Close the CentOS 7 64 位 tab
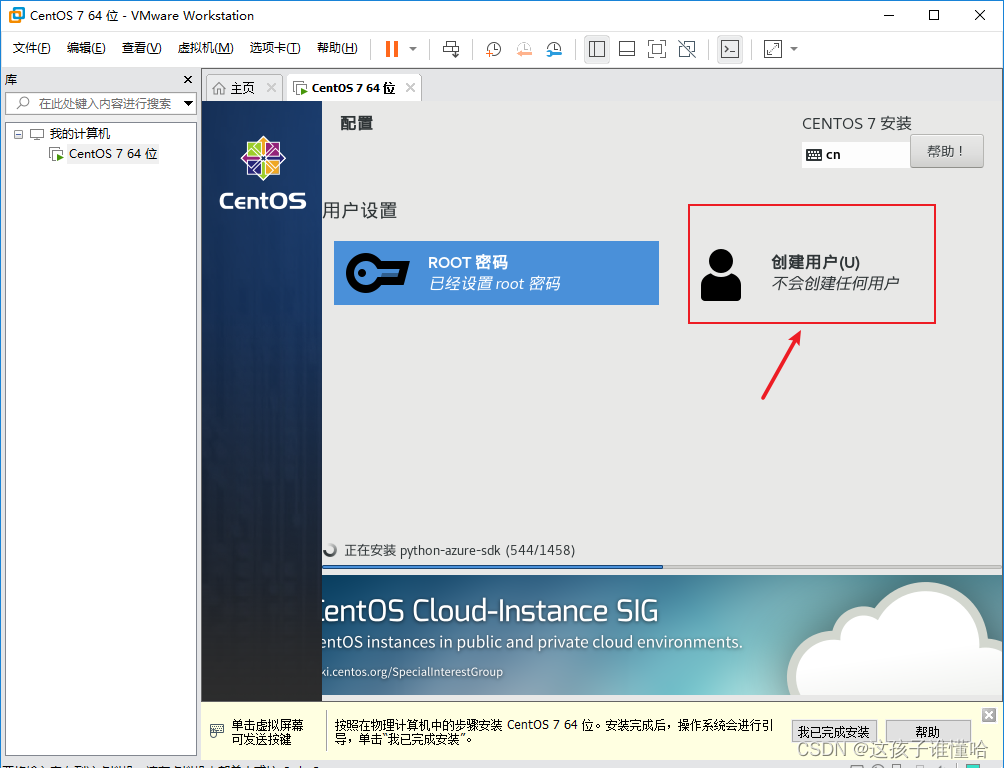The width and height of the screenshot is (1004, 768). pyautogui.click(x=410, y=88)
